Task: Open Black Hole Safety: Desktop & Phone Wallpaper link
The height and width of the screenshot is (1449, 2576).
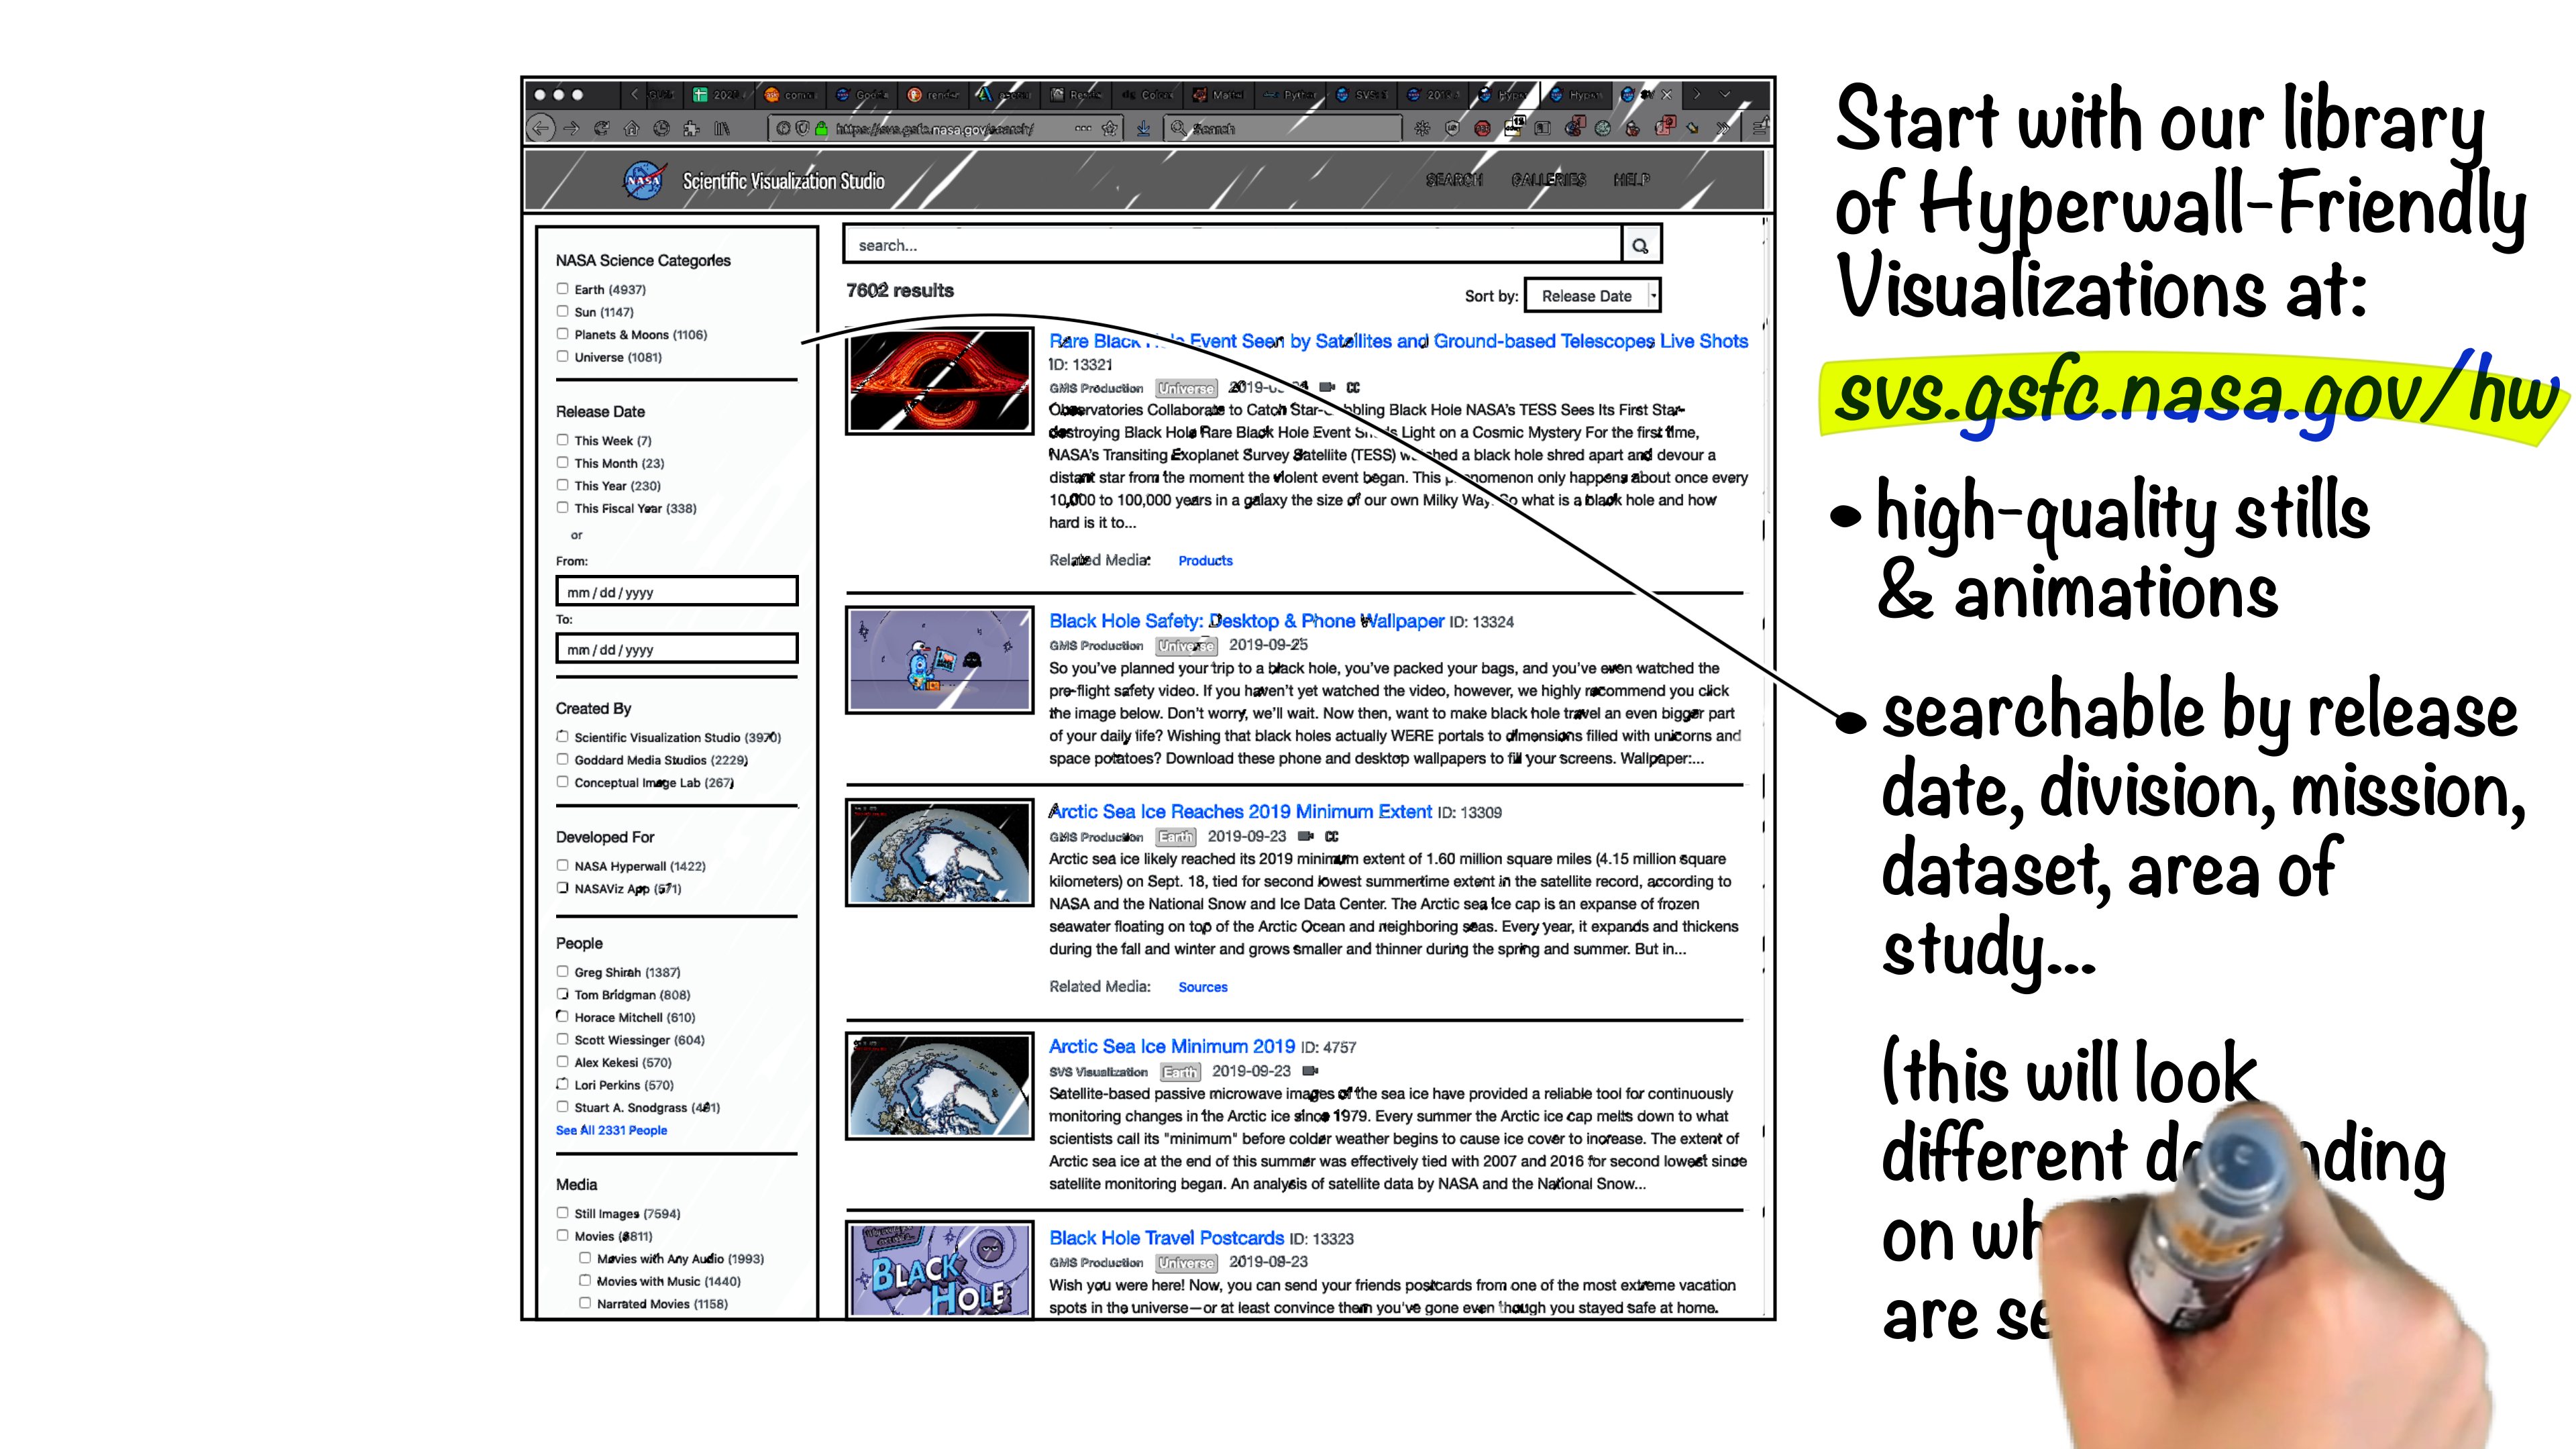Action: tap(1246, 621)
